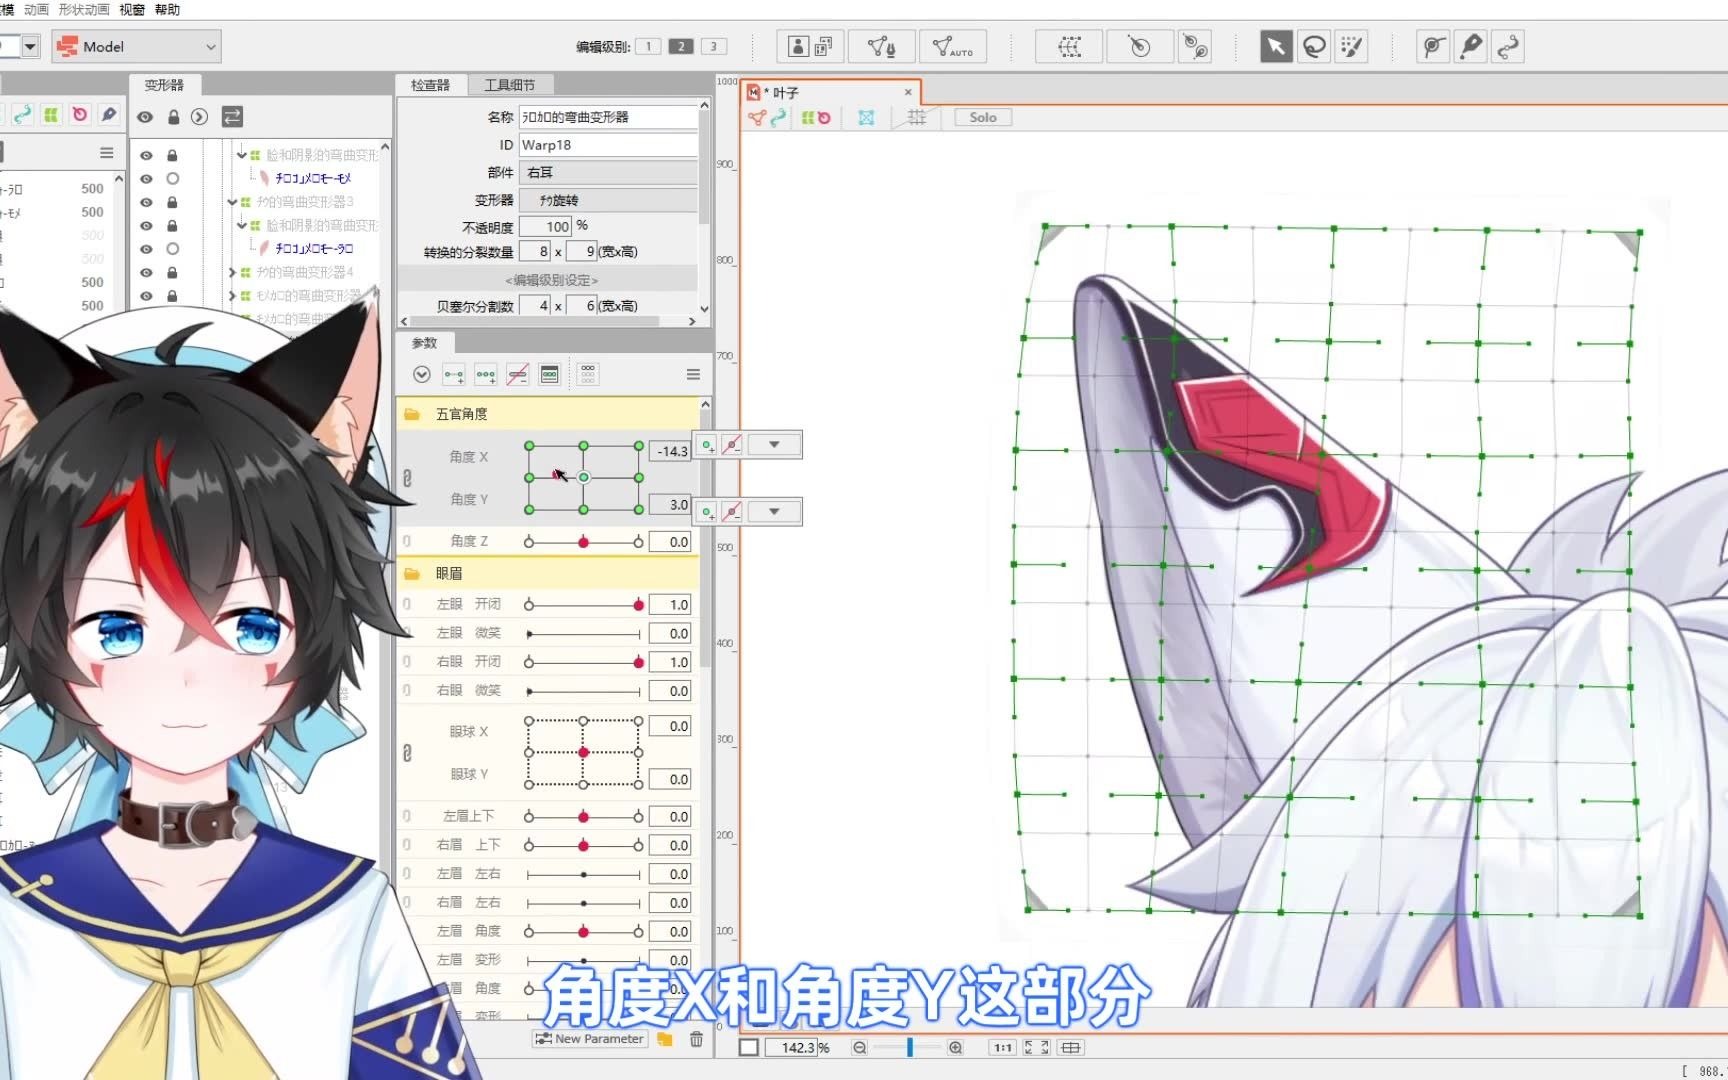
Task: Toggle the Solo view button
Action: coord(982,117)
